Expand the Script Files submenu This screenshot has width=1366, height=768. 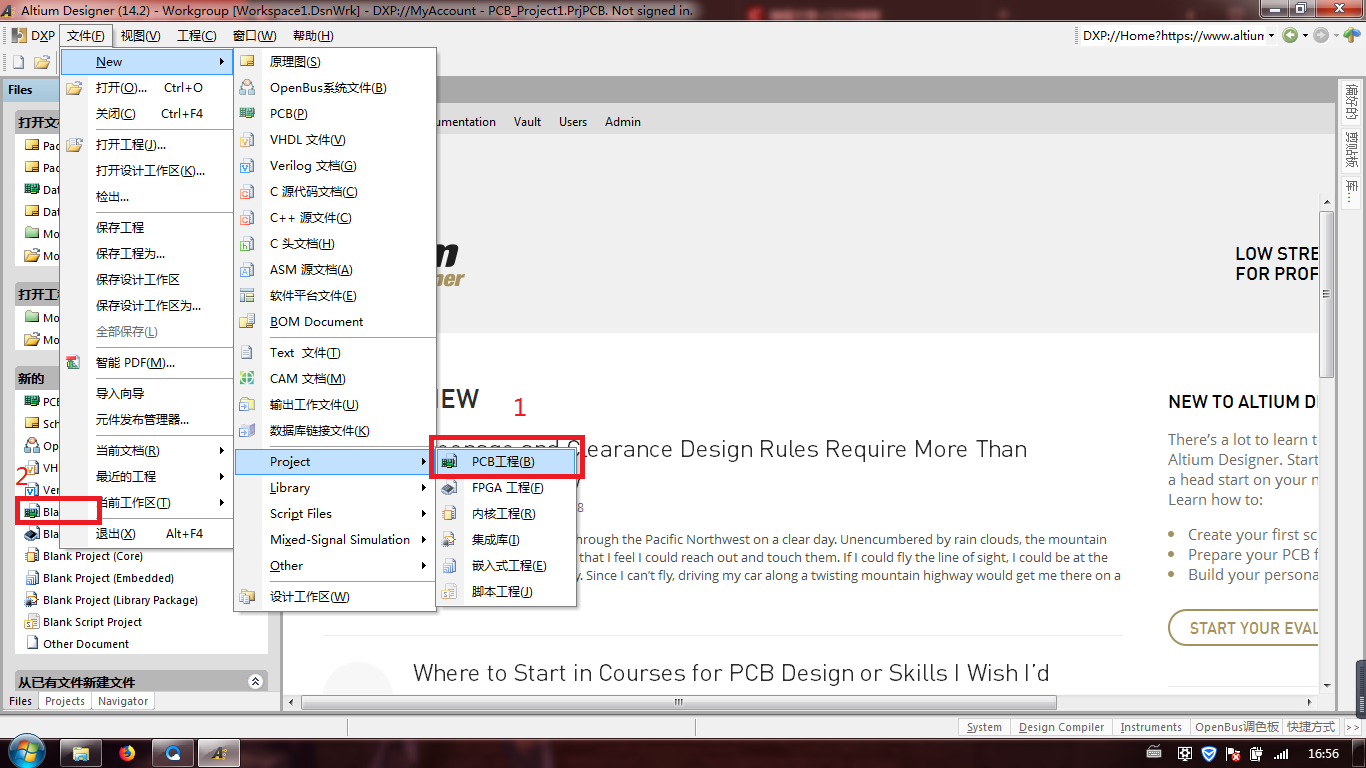335,514
